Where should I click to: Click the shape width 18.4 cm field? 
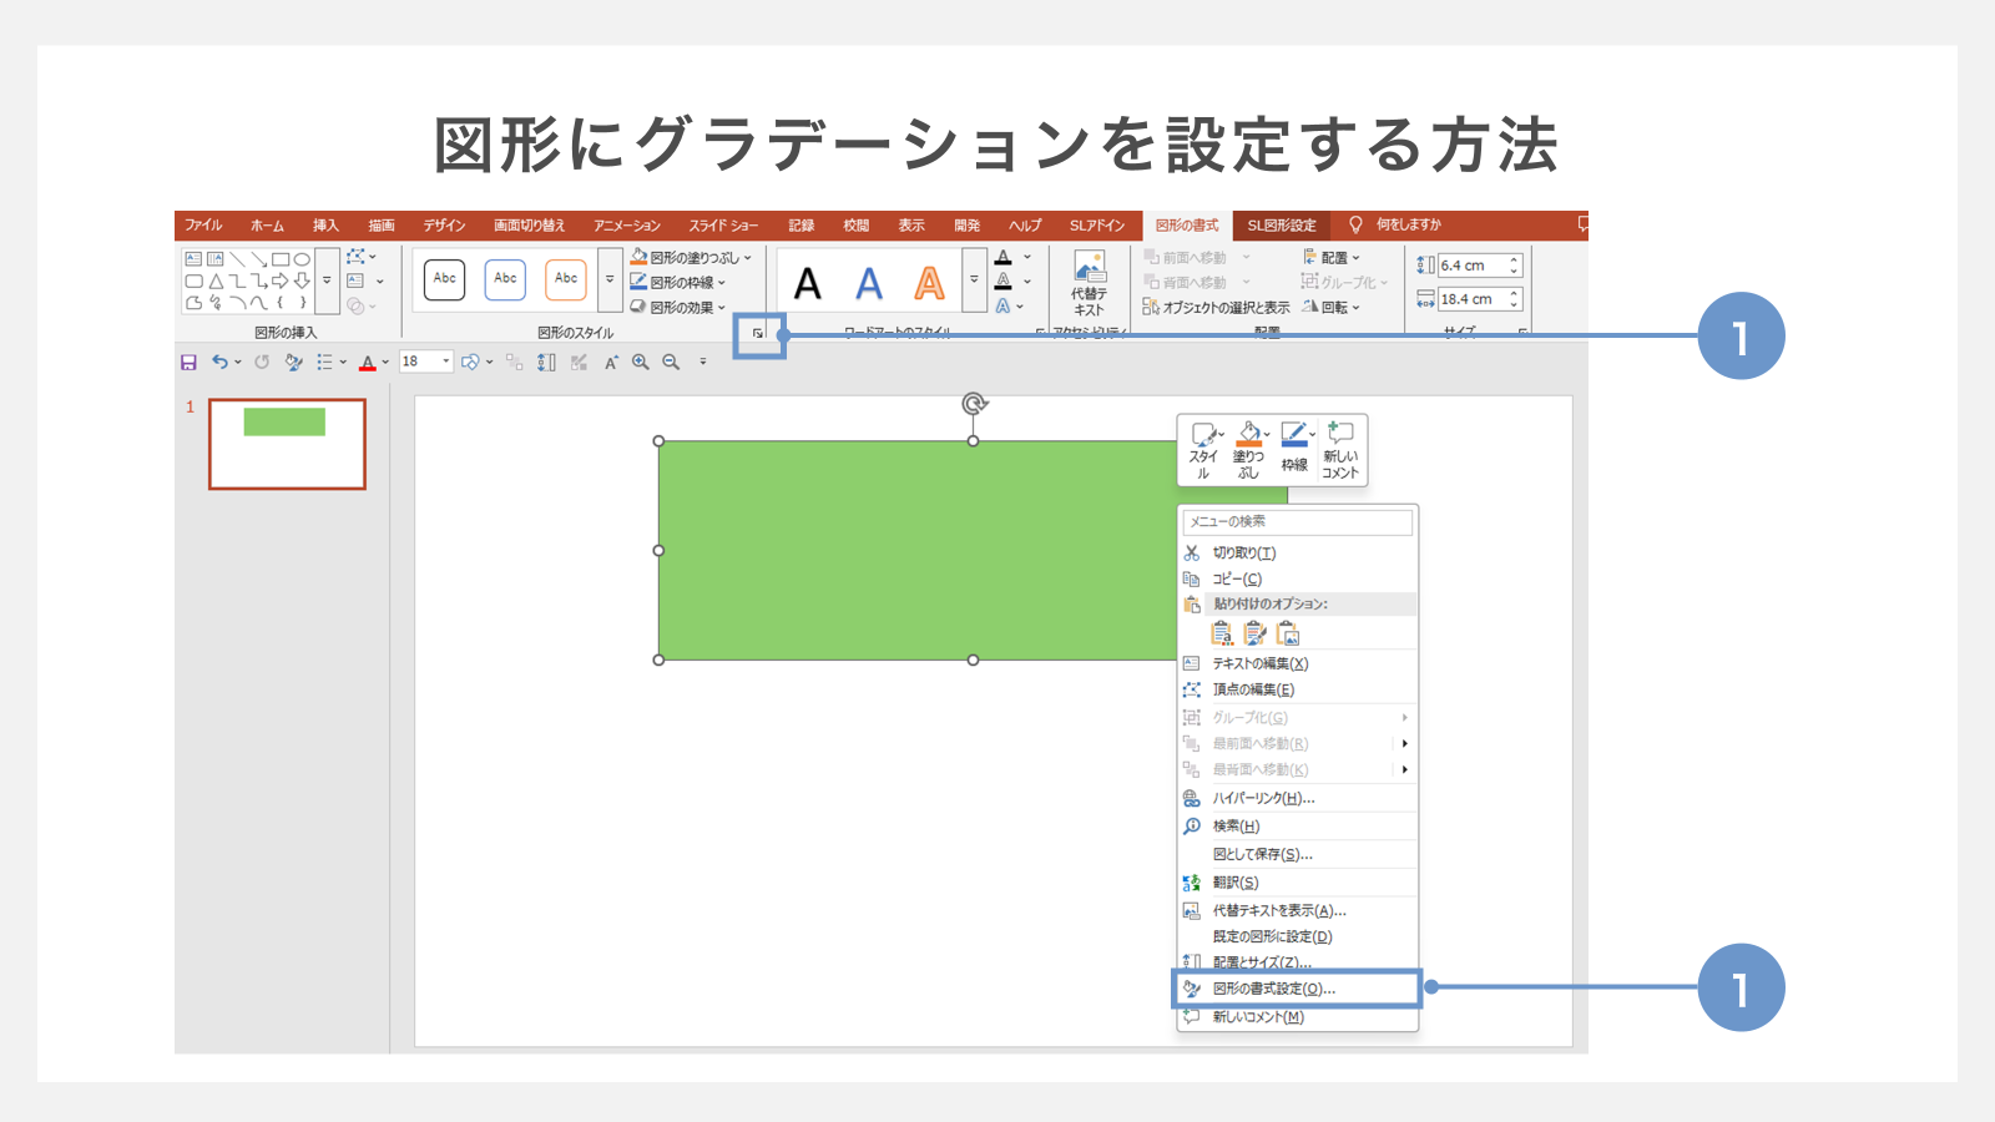(x=1470, y=299)
